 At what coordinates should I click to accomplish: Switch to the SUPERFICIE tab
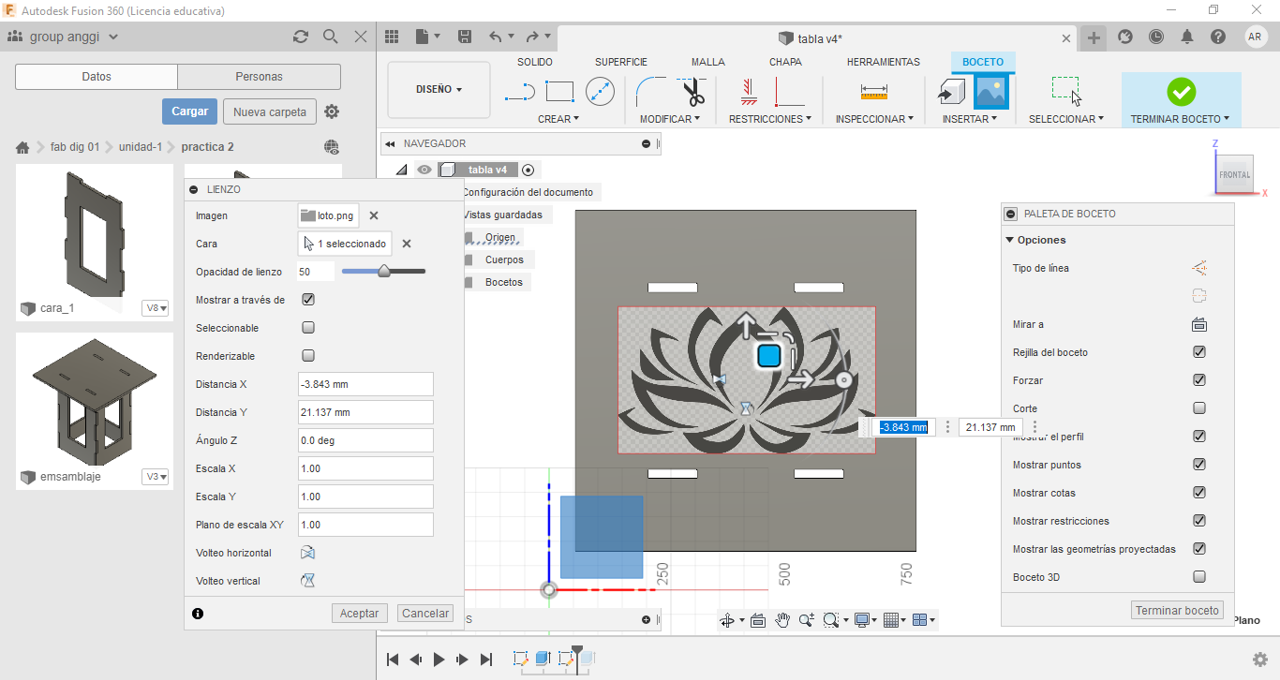click(x=621, y=62)
